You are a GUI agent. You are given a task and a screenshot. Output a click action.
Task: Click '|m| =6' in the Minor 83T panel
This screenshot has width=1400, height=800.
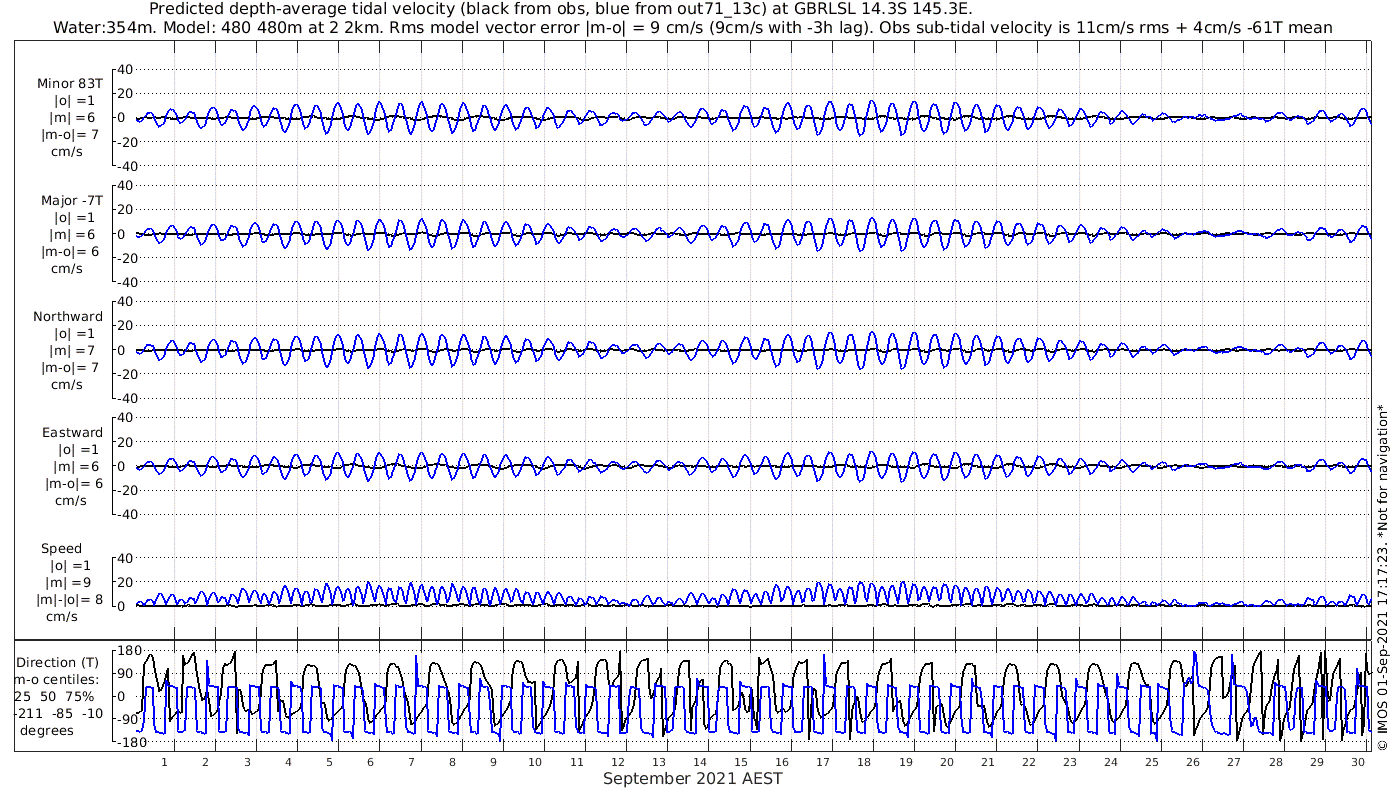[x=74, y=118]
